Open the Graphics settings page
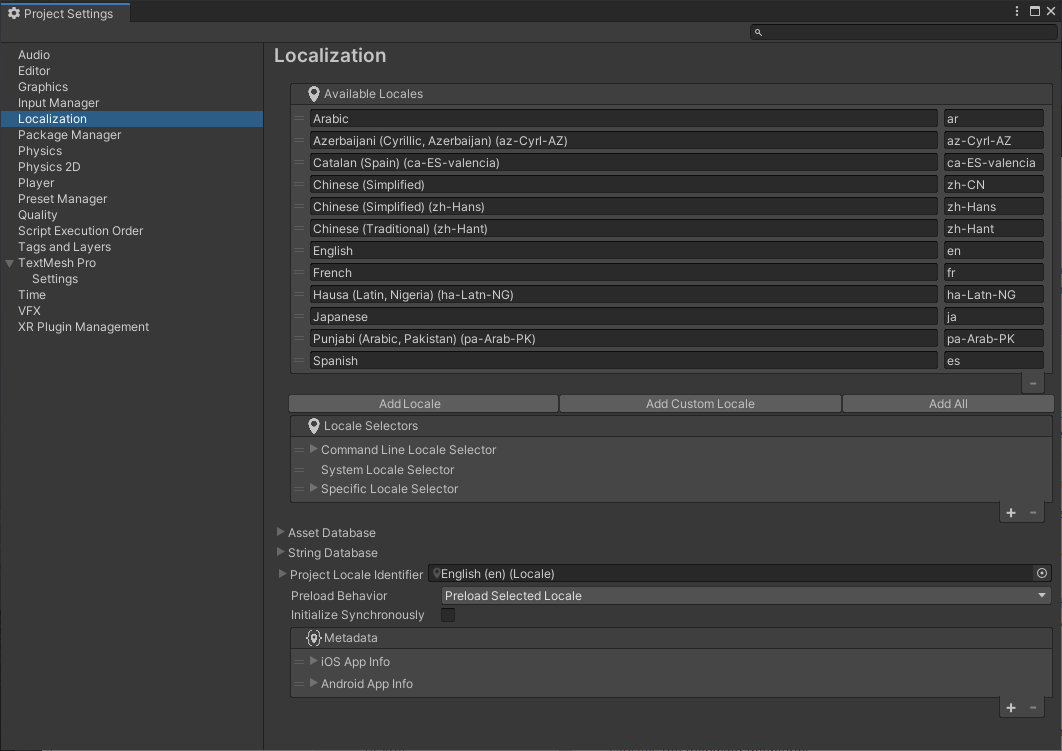The height and width of the screenshot is (751, 1062). (x=42, y=86)
